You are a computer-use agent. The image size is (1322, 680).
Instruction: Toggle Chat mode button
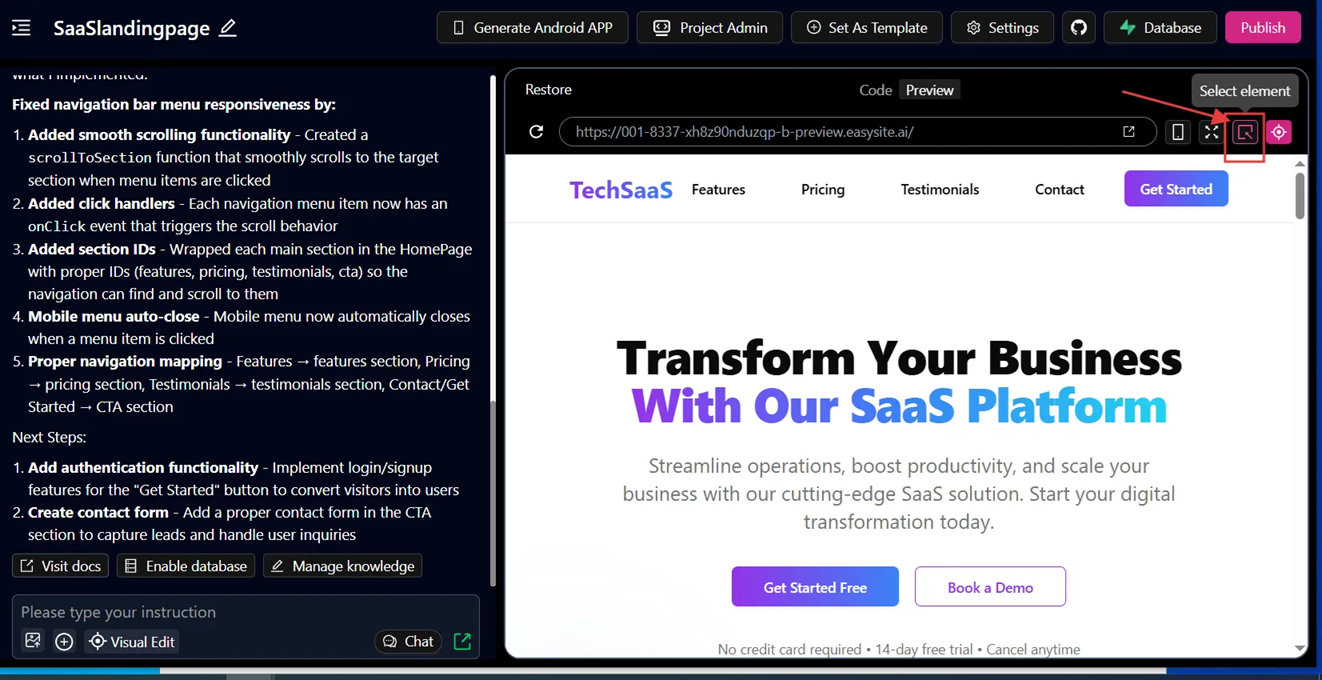[x=408, y=642]
